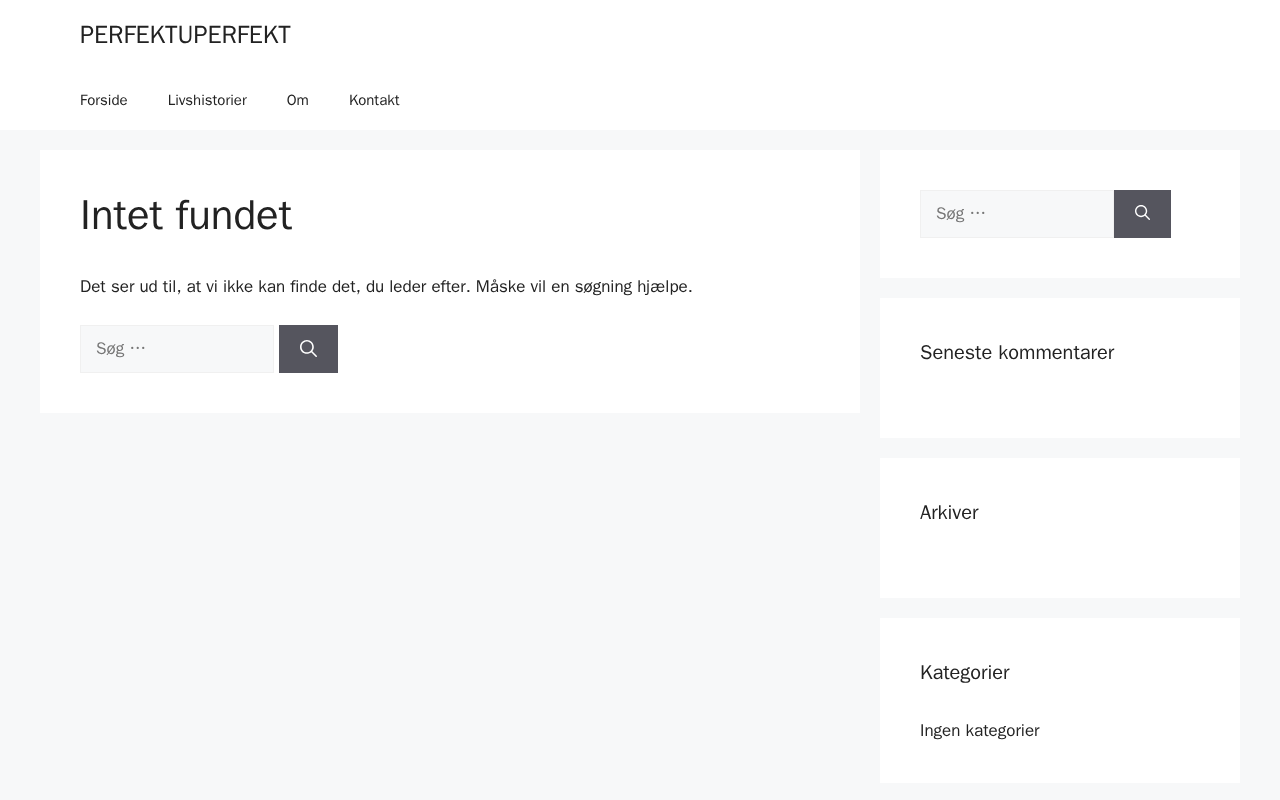1280x800 pixels.
Task: Click the empty gray area below the main panel
Action: (450, 600)
